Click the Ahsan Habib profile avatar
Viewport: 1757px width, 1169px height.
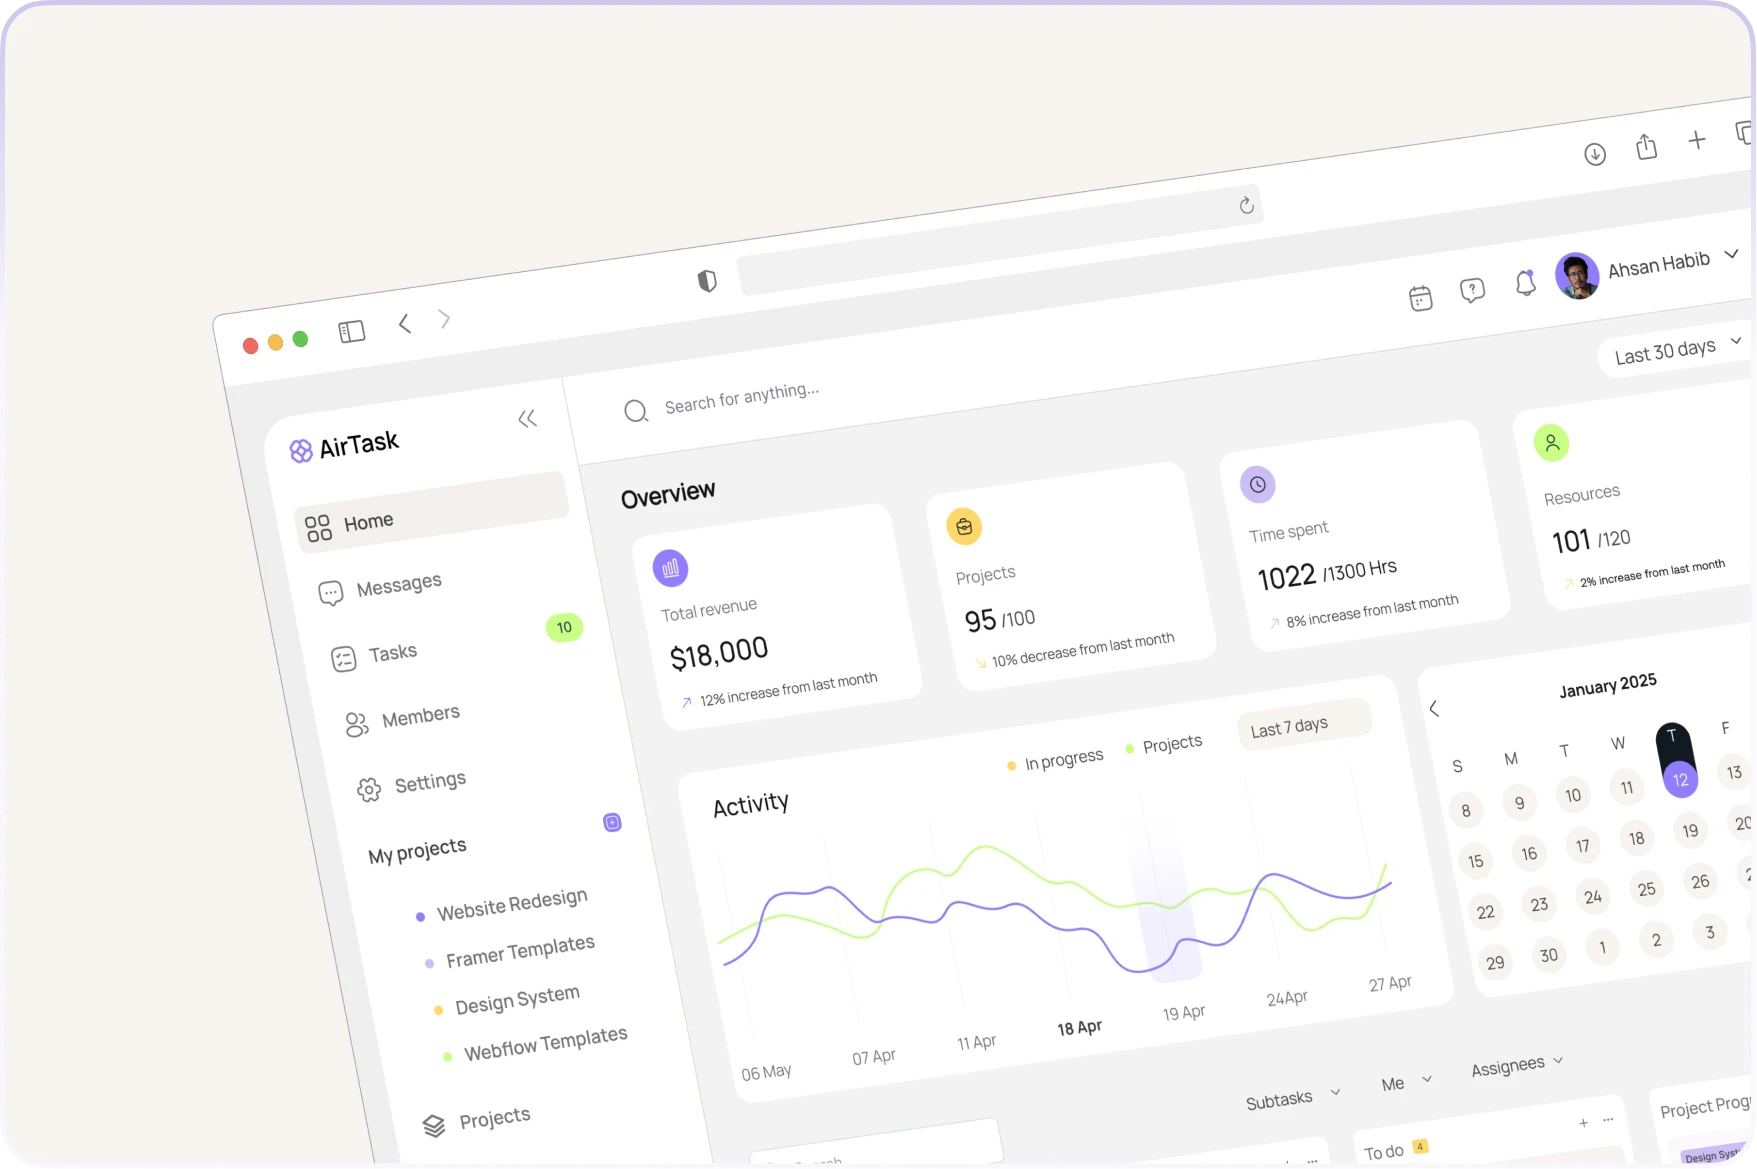coord(1577,275)
